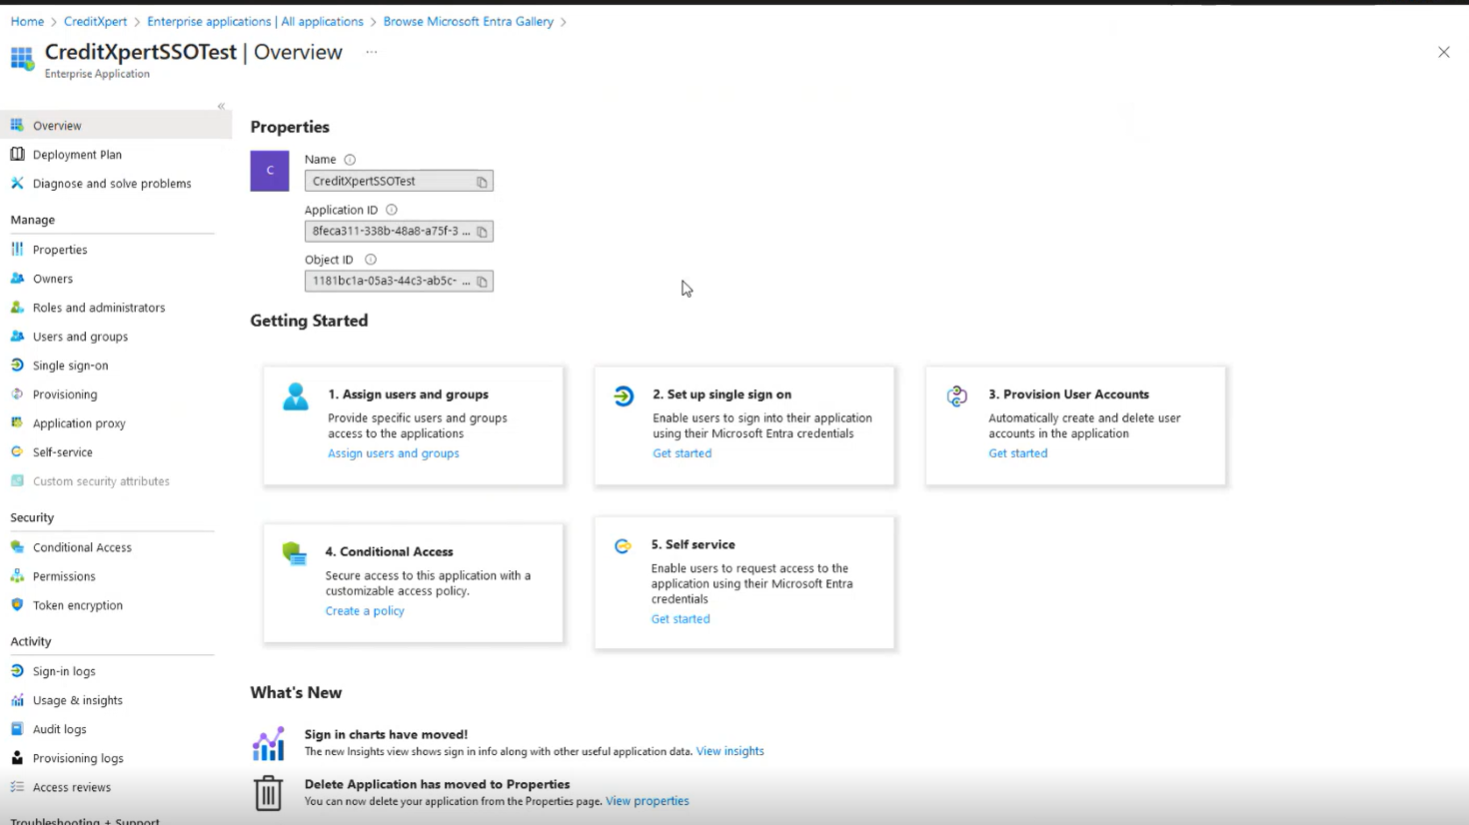
Task: Click the Application ID field
Action: point(399,231)
